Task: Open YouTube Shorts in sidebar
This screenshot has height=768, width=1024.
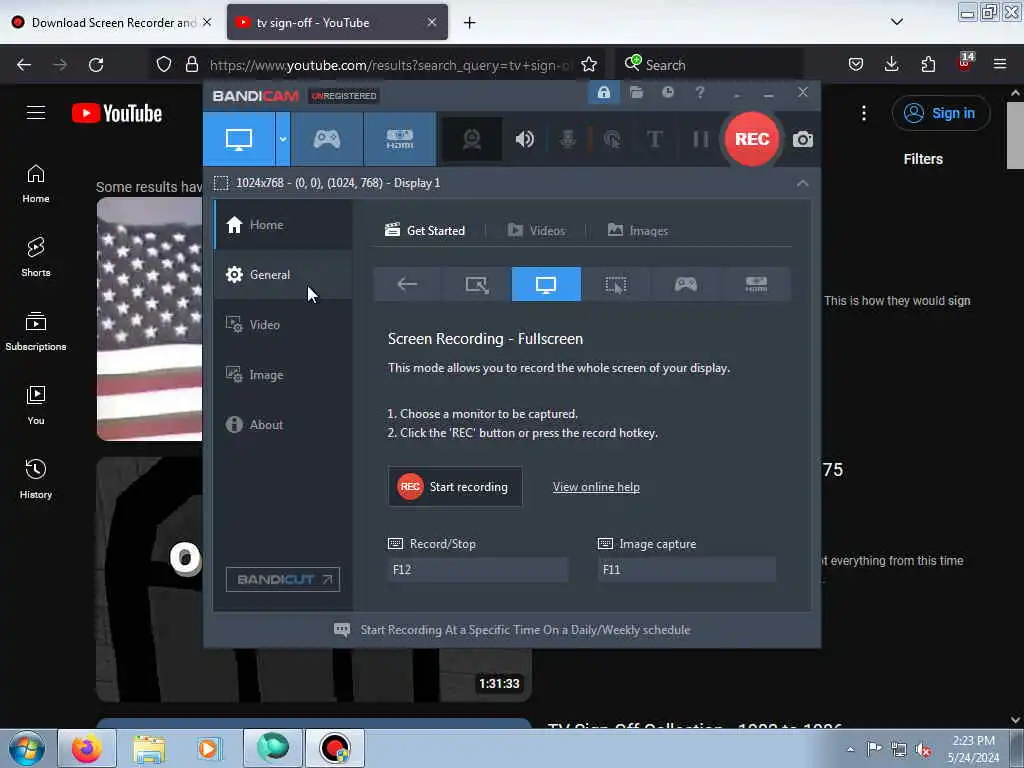Action: [x=36, y=257]
